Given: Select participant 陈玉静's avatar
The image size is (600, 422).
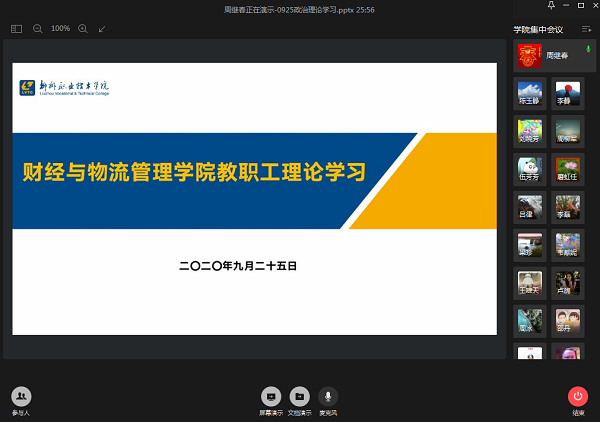Looking at the screenshot, I should [530, 93].
